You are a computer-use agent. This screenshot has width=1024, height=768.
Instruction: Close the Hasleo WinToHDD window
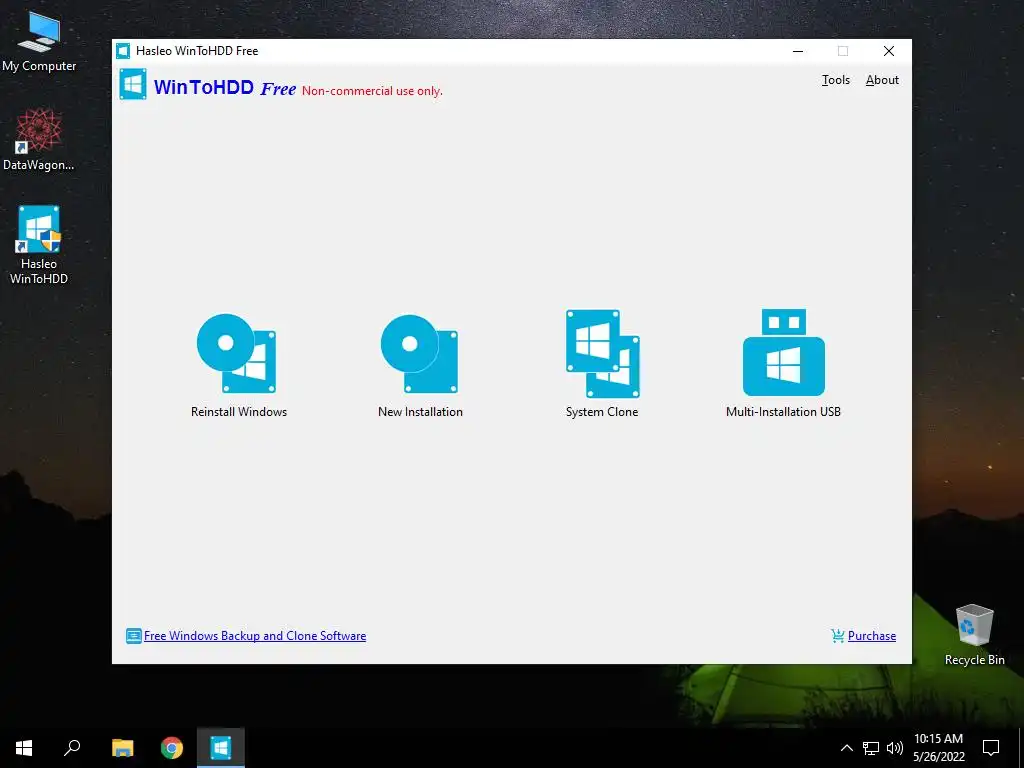click(889, 51)
